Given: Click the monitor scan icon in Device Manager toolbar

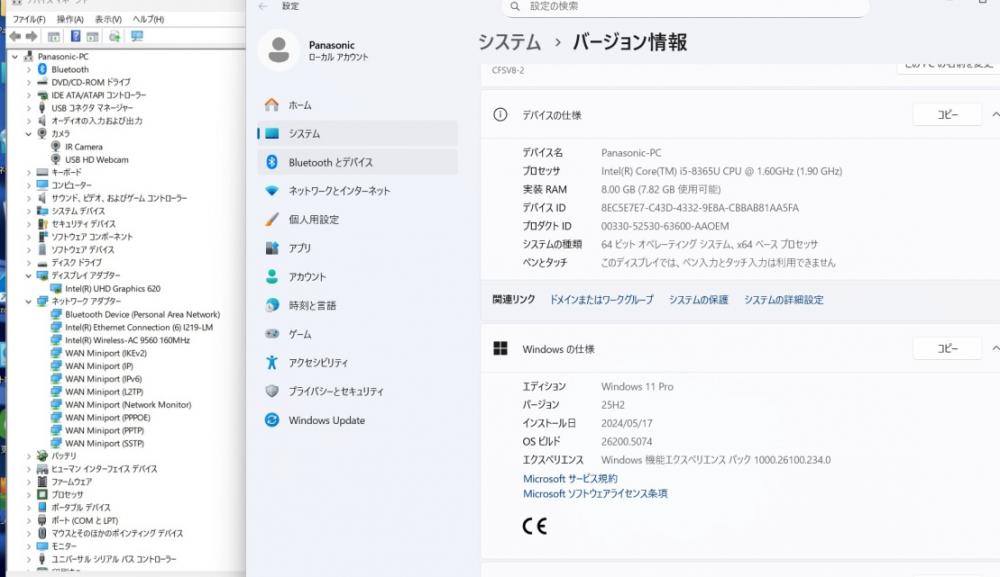Looking at the screenshot, I should (136, 36).
